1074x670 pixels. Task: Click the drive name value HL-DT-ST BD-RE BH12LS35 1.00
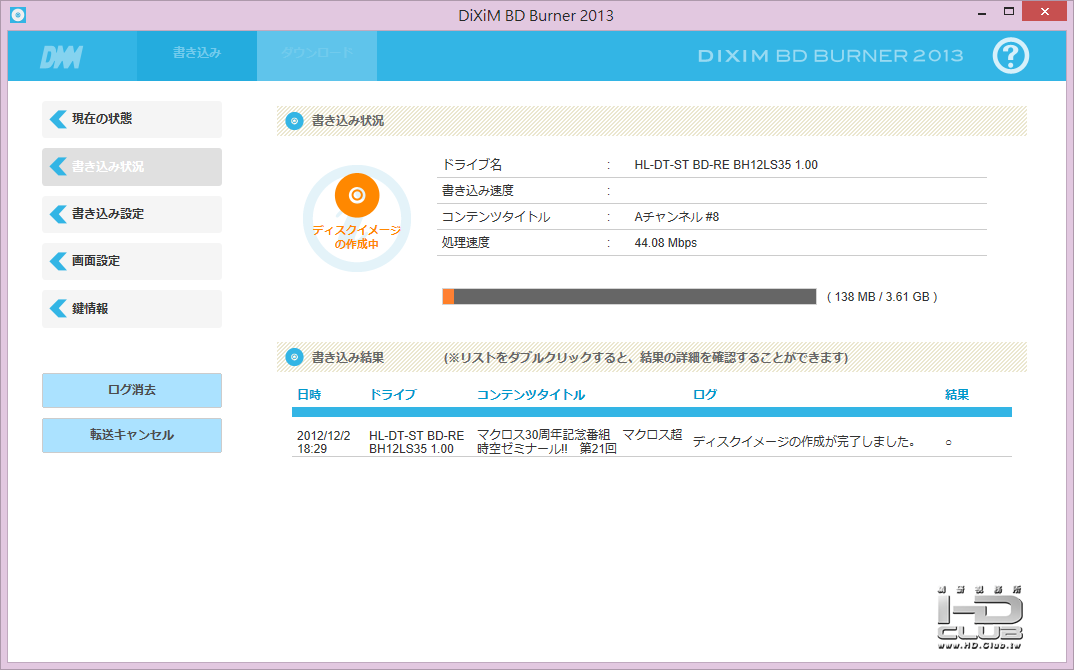coord(726,164)
